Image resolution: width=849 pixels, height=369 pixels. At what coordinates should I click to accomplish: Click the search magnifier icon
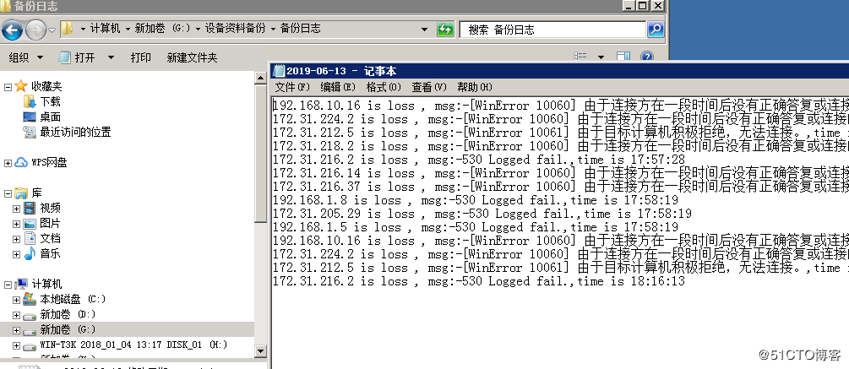point(656,29)
